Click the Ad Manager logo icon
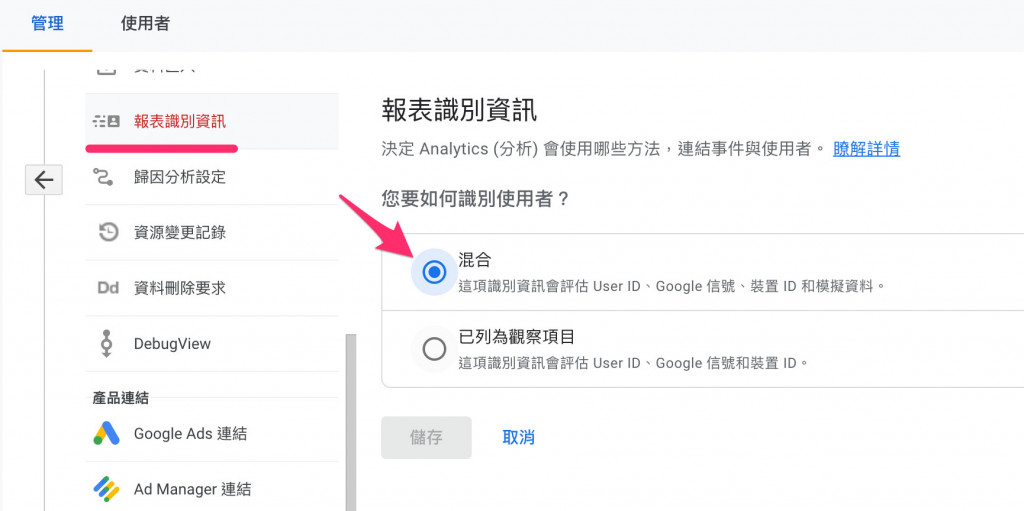The height and width of the screenshot is (511, 1024). pos(106,489)
